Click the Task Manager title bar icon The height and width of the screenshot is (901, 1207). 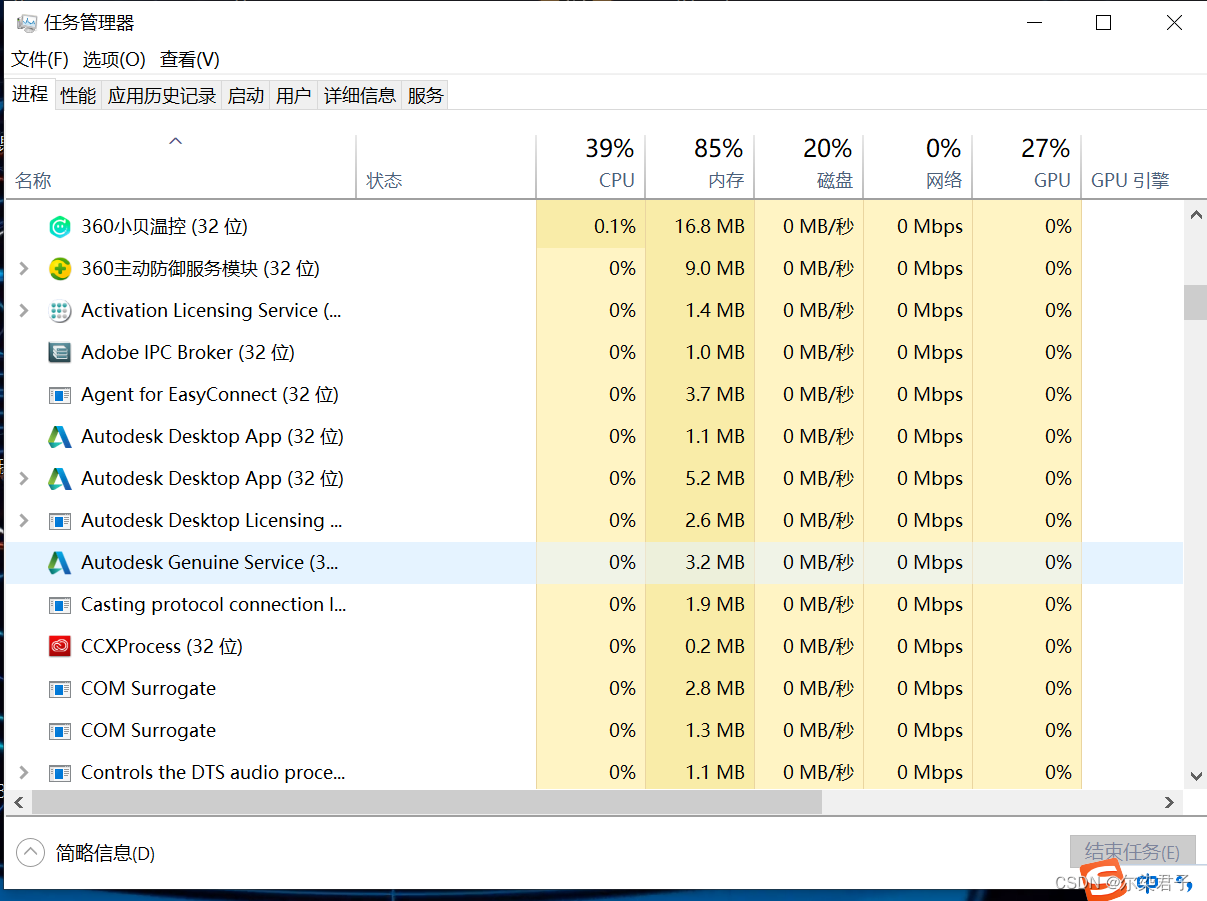coord(26,23)
